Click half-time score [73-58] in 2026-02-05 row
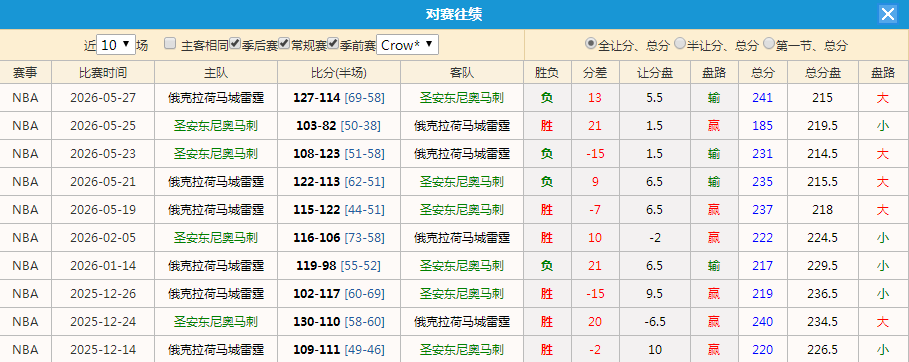909x362 pixels. tap(364, 237)
